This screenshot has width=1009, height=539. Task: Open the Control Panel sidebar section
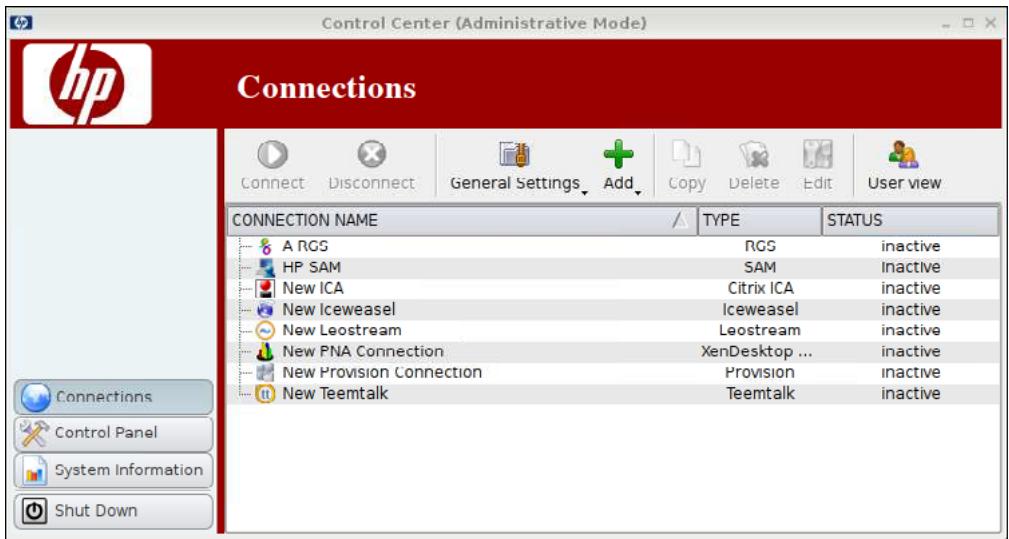(x=113, y=433)
